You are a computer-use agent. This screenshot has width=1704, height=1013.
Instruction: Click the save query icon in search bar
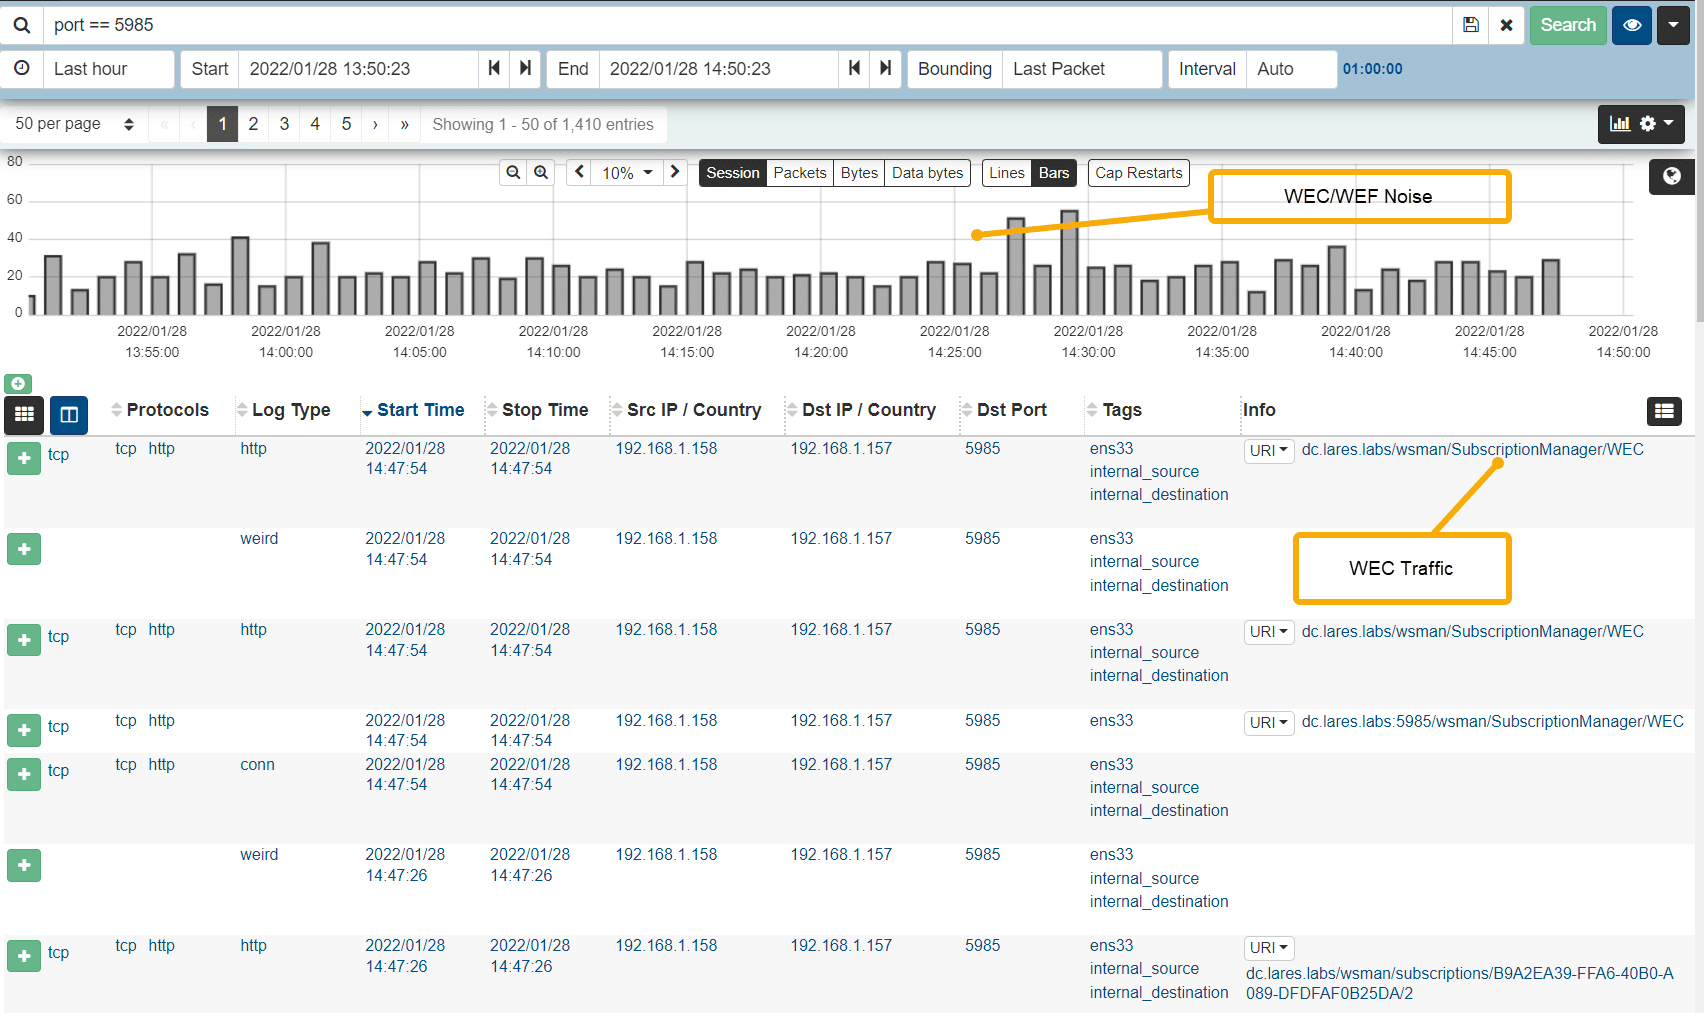1470,25
